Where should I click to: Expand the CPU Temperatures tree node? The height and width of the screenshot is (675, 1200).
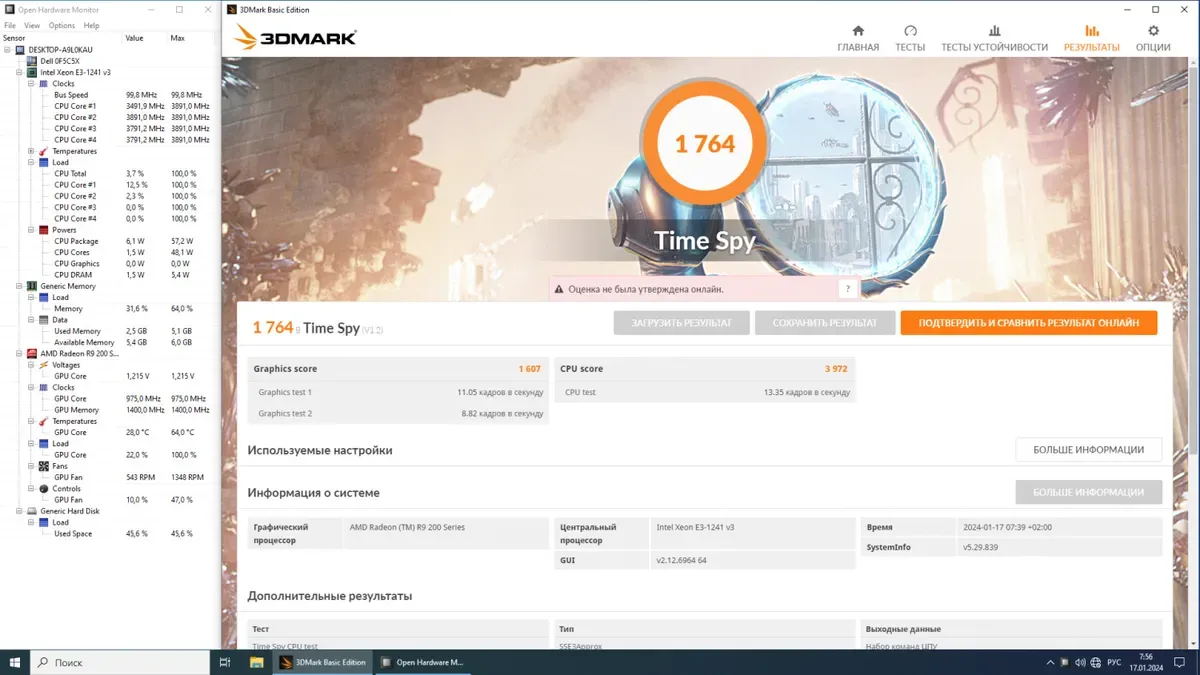point(31,152)
